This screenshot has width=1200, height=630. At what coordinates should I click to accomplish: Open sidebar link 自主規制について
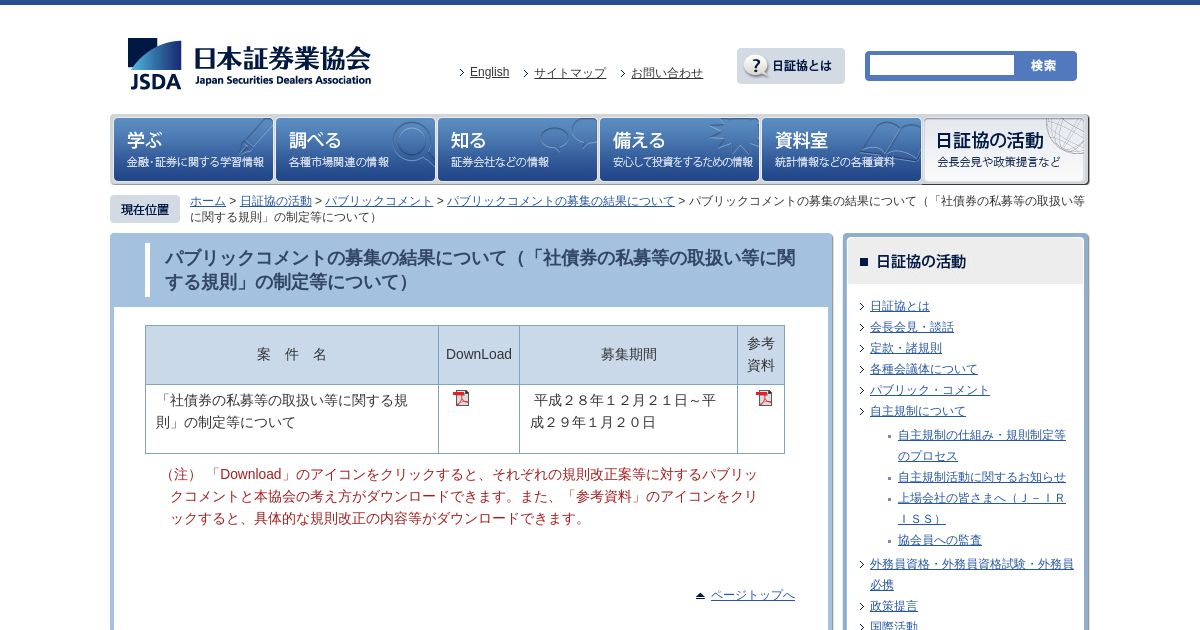[x=918, y=411]
